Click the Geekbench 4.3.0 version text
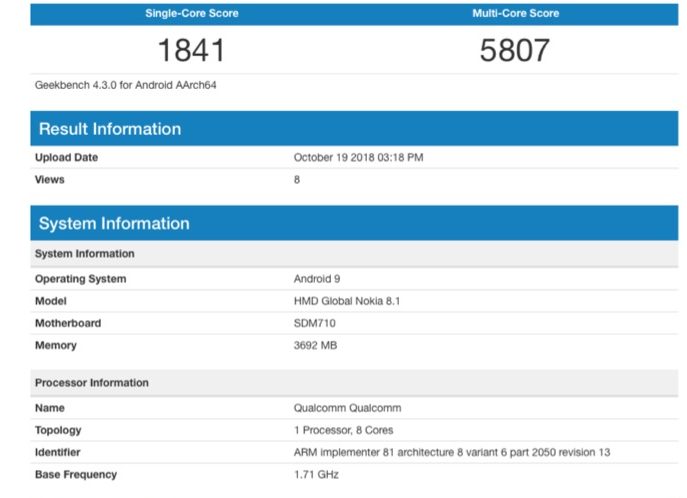This screenshot has height=498, width=687. 126,85
